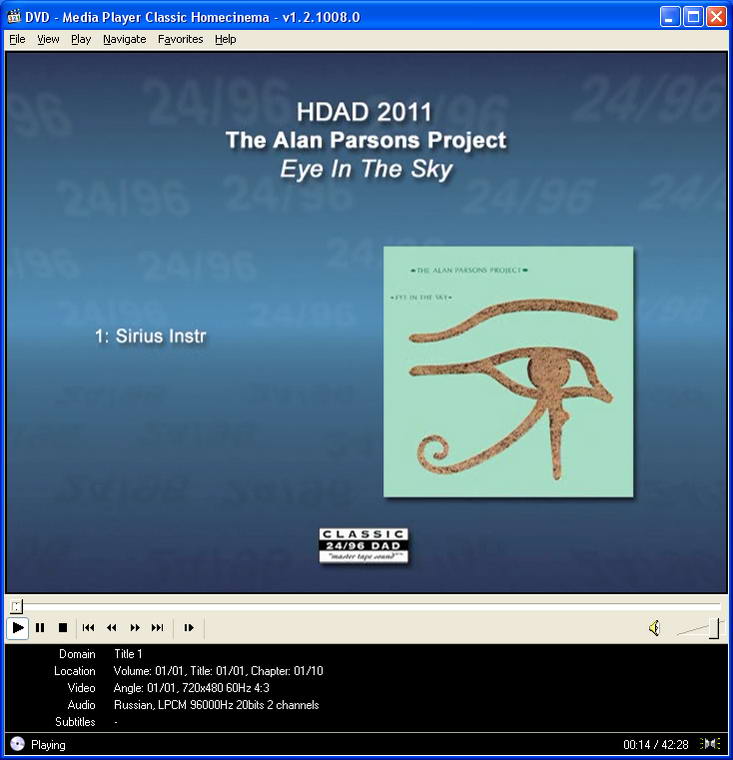
Task: Click 'The Alan Parsons Project' title text
Action: (x=366, y=140)
